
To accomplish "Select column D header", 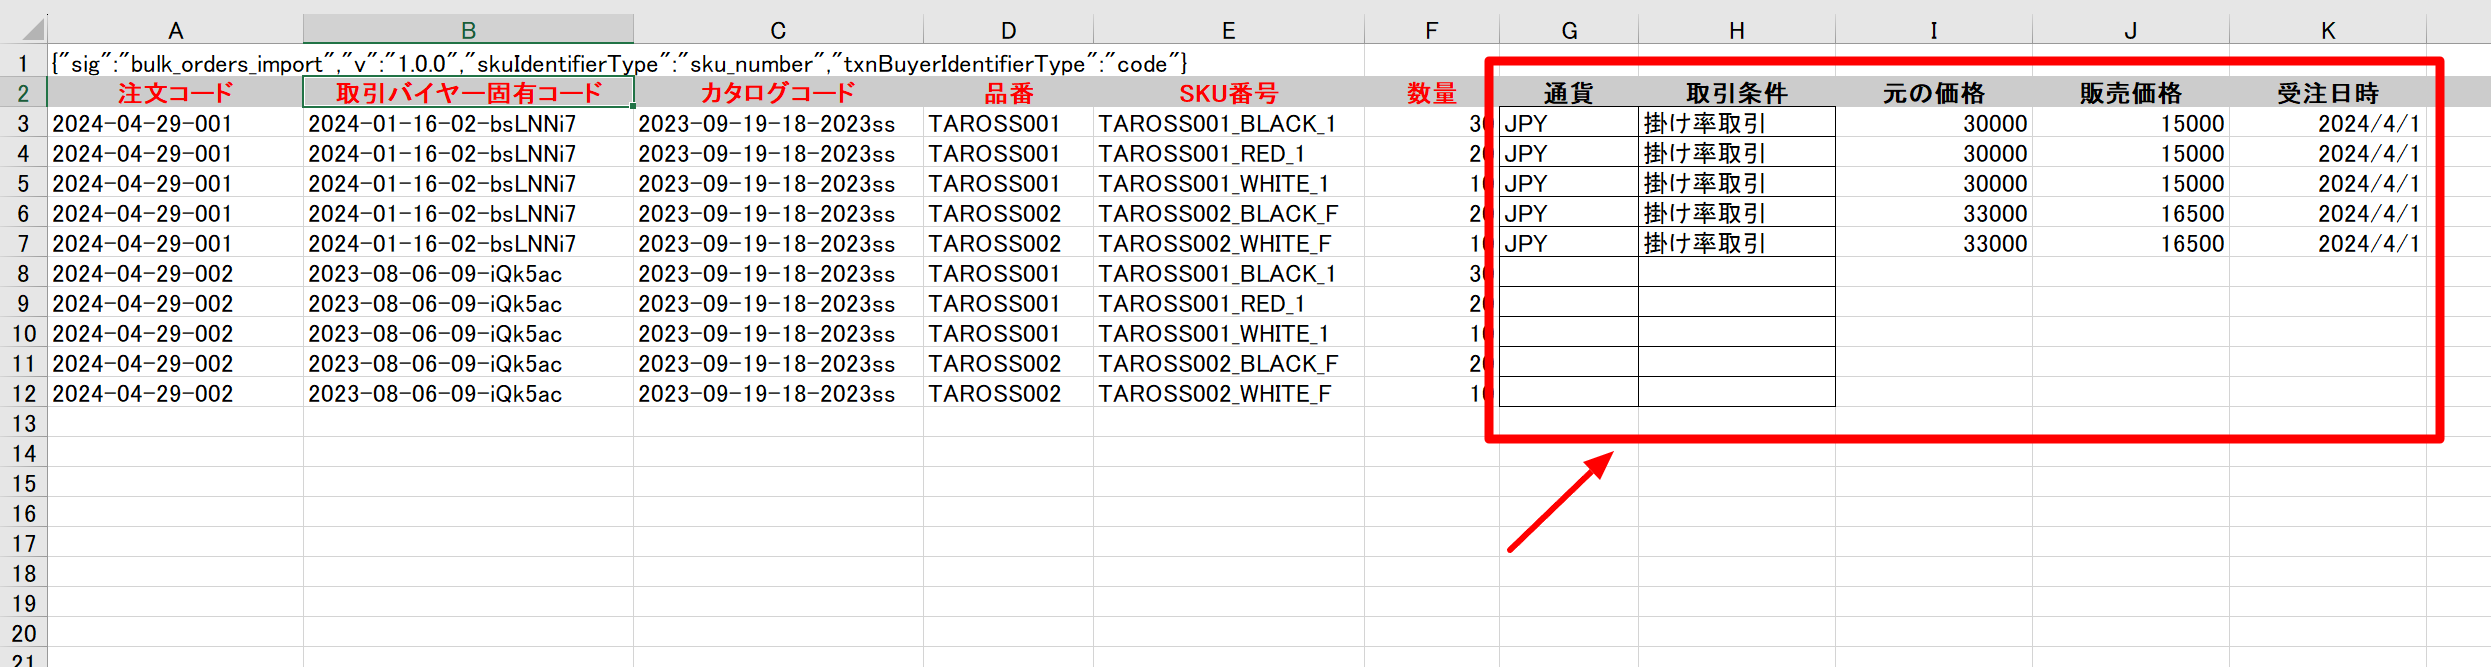I will click(1008, 30).
